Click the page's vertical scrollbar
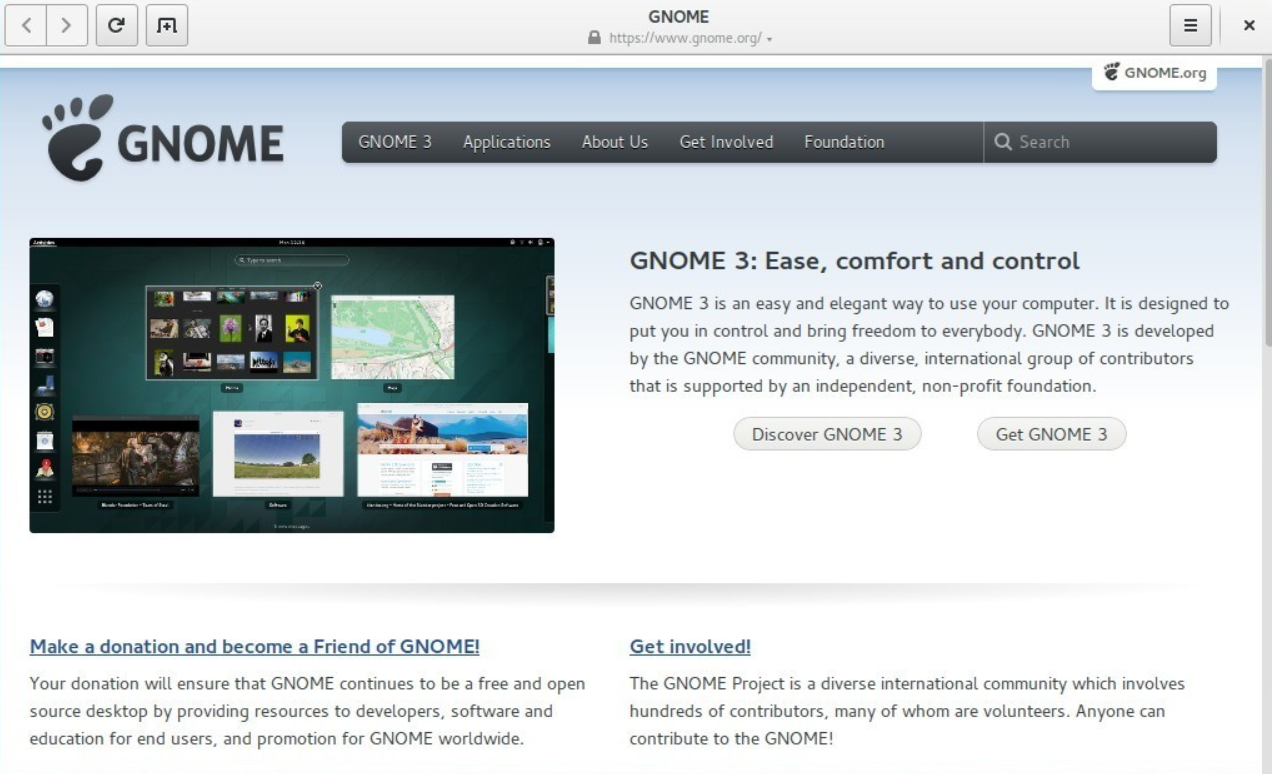 pos(1268,203)
